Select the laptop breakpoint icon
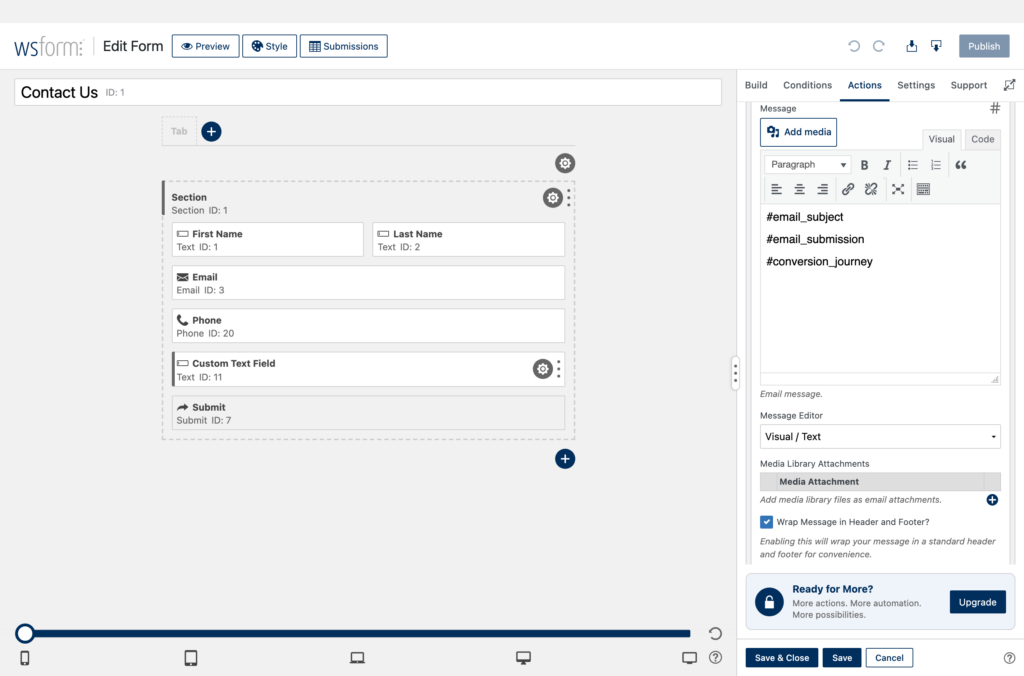This screenshot has height=676, width=1024. 357,658
